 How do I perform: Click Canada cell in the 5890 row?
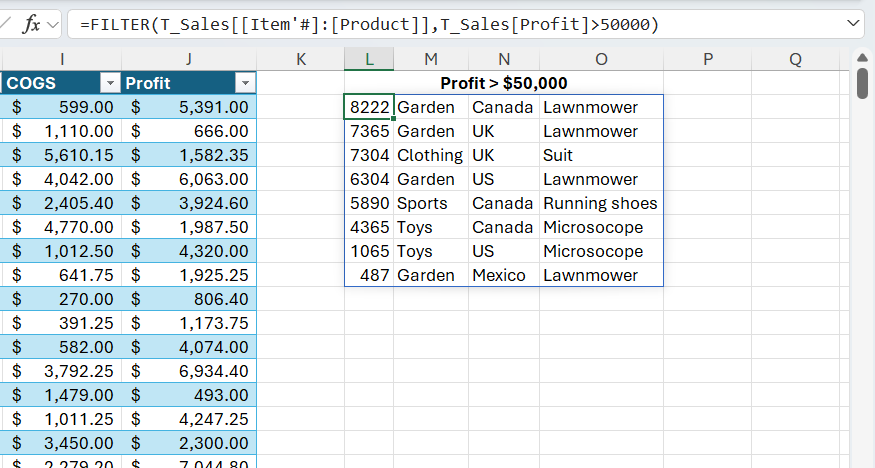[504, 203]
